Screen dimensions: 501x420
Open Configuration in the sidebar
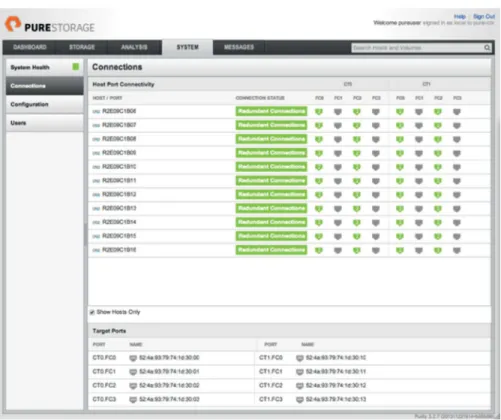click(x=44, y=104)
